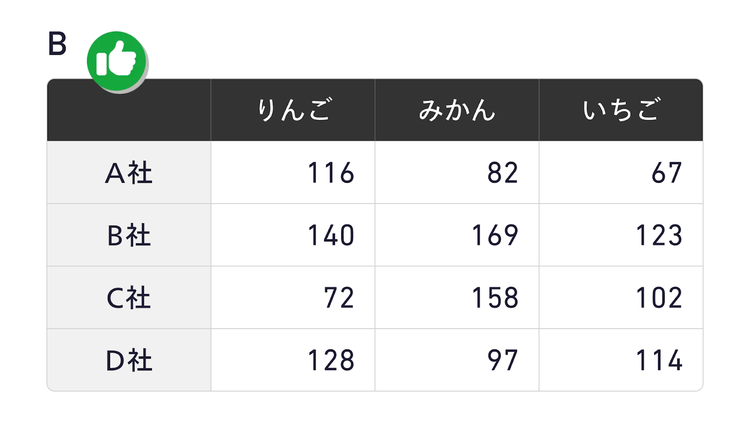
Task: Click the A社 いちご cell value 67
Action: coord(666,173)
